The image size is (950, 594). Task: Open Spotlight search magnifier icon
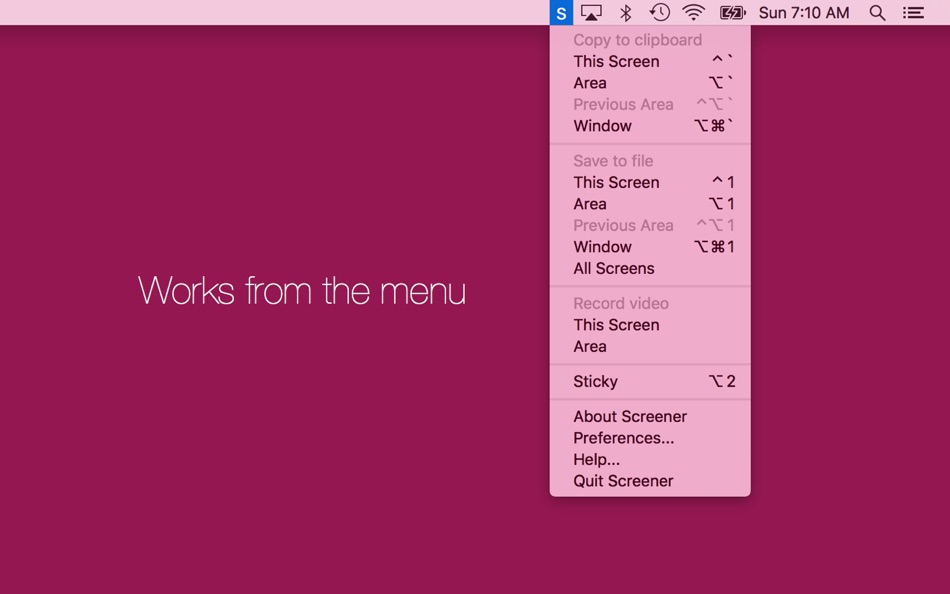[x=877, y=13]
